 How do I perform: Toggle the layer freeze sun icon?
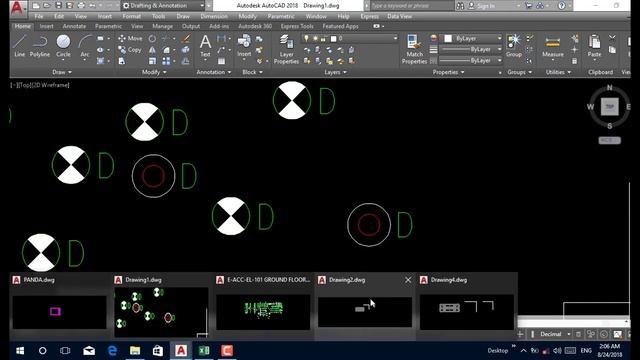(x=315, y=38)
